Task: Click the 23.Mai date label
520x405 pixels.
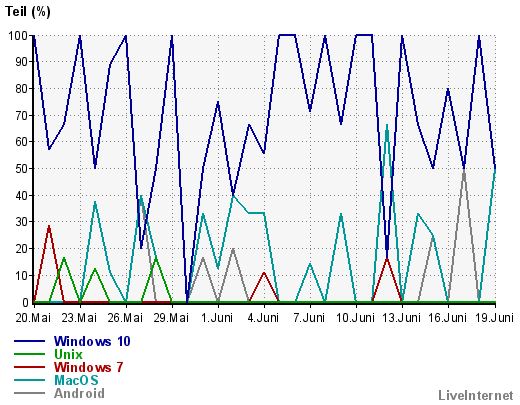Action: pyautogui.click(x=79, y=318)
